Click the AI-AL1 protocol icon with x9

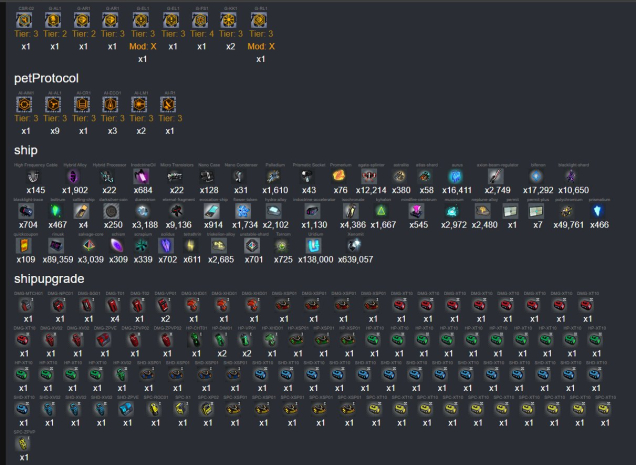point(55,105)
